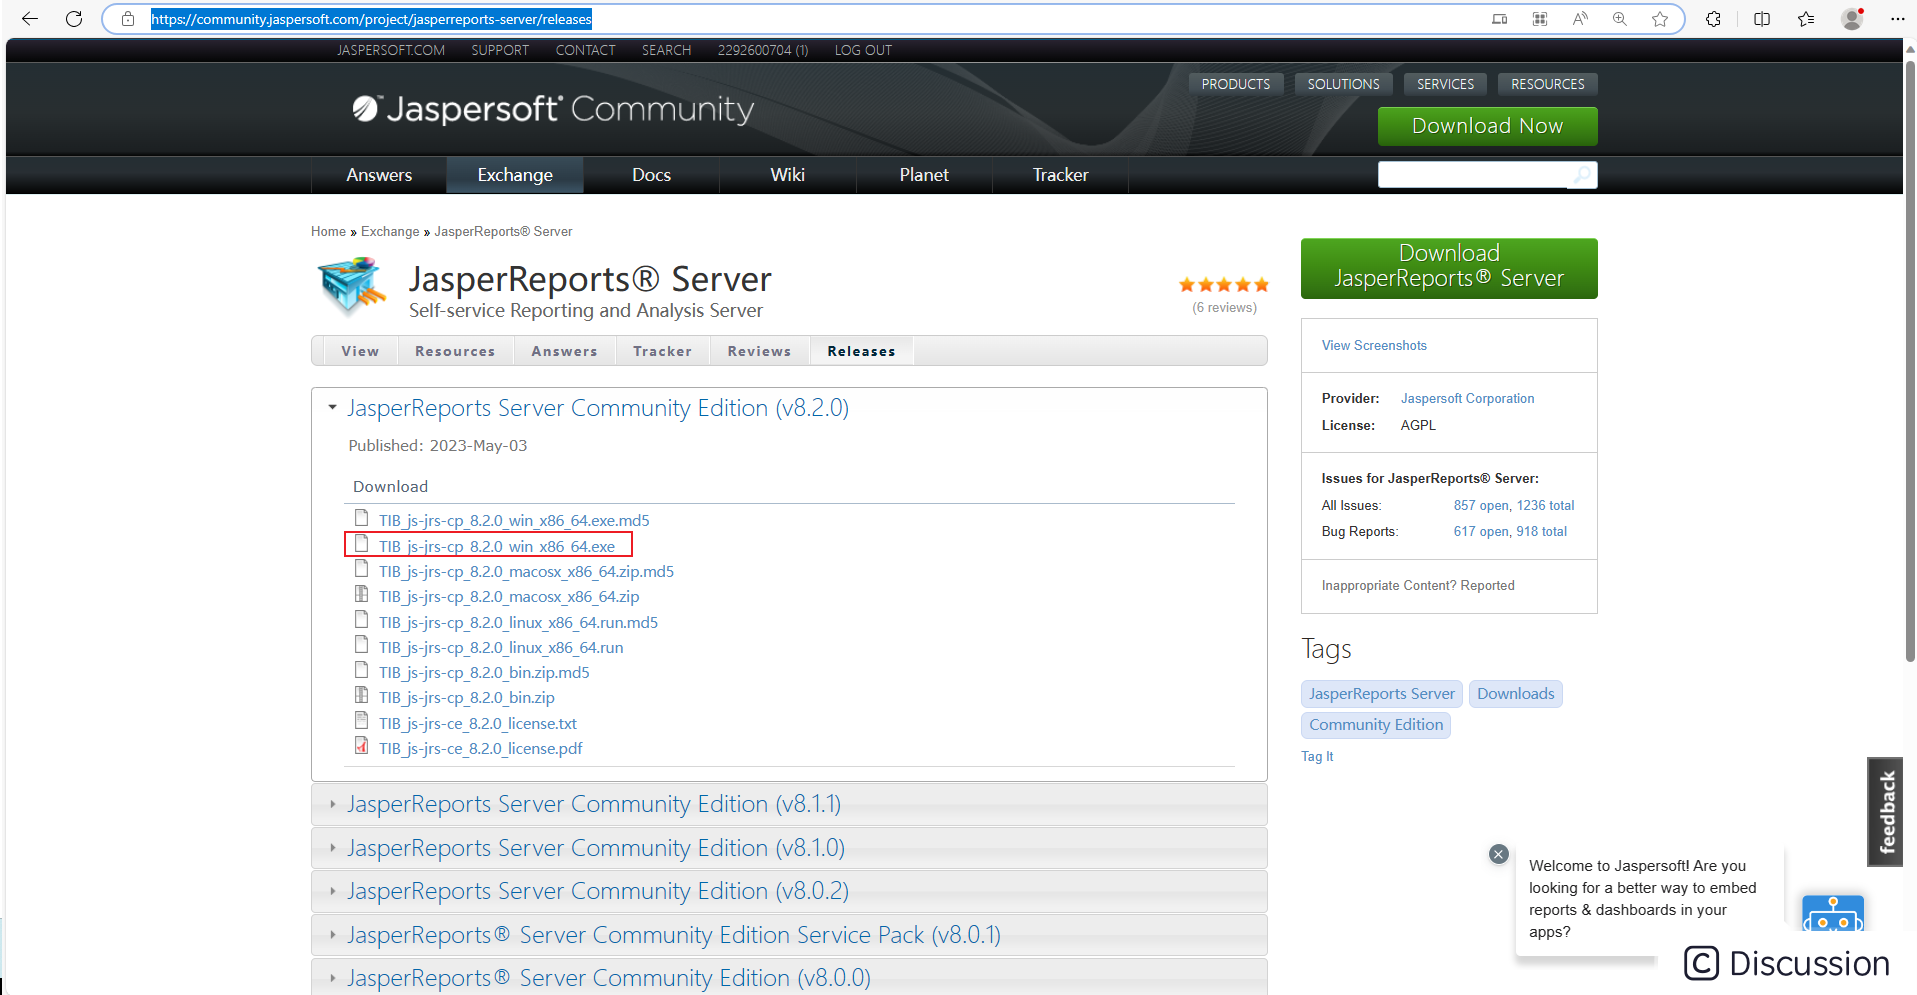This screenshot has width=1917, height=995.
Task: Switch to the Reviews tab
Action: 759,350
